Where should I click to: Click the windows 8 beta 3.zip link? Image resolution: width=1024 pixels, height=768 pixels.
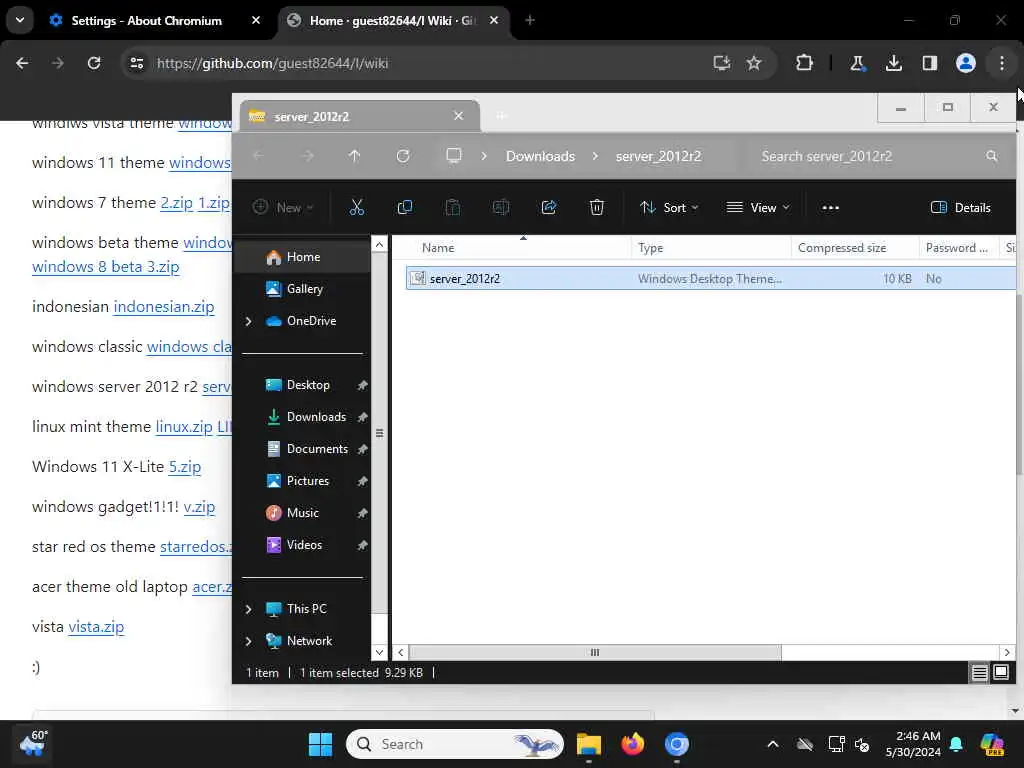(106, 266)
